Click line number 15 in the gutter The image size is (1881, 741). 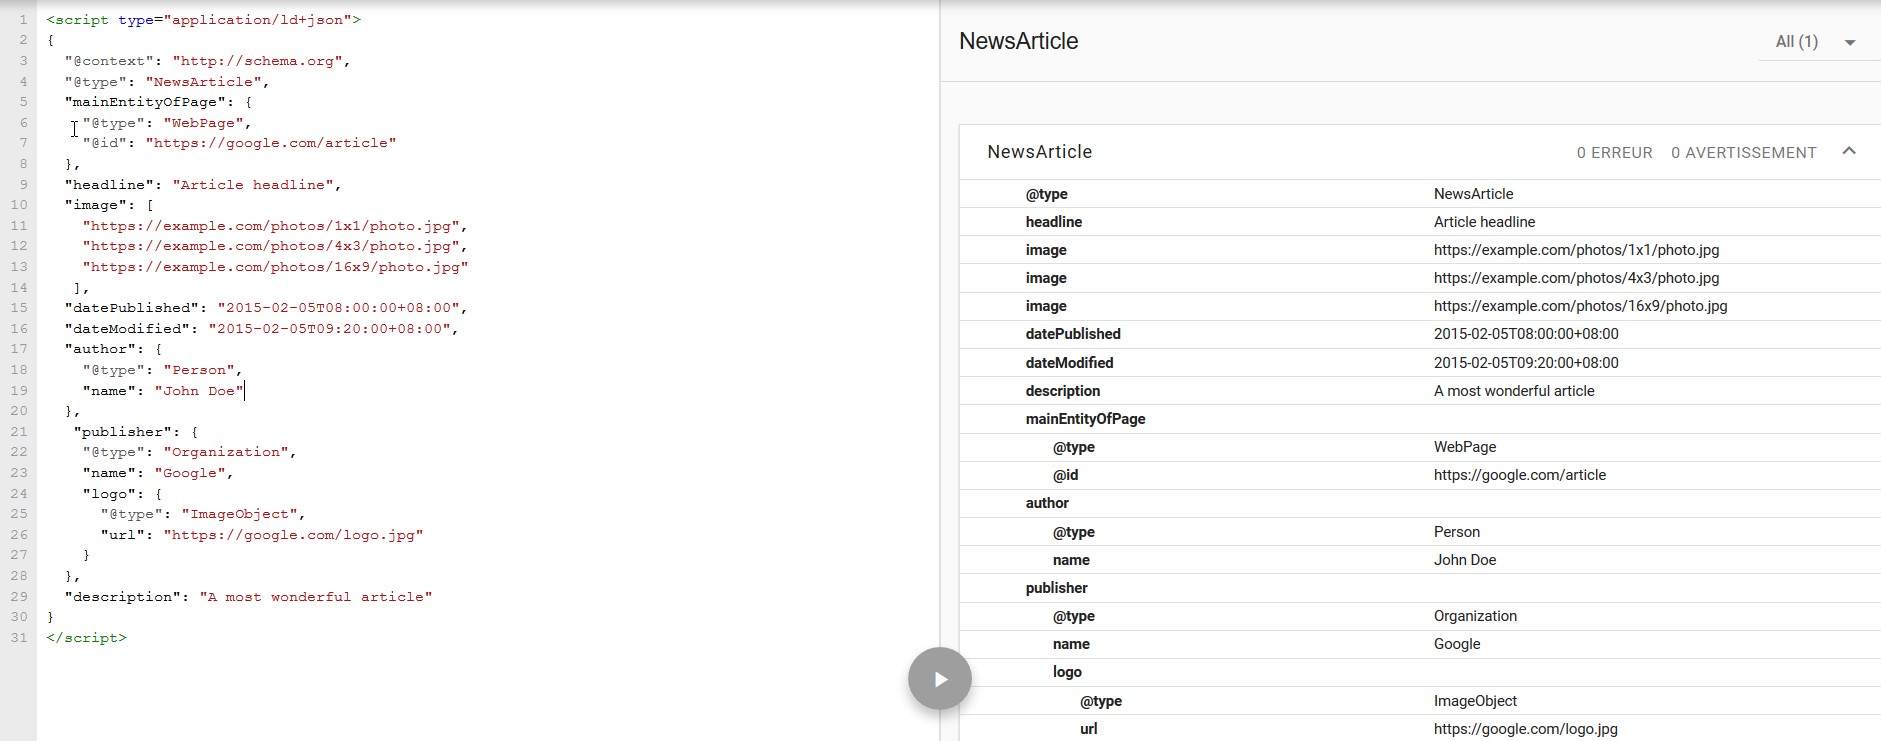coord(19,308)
